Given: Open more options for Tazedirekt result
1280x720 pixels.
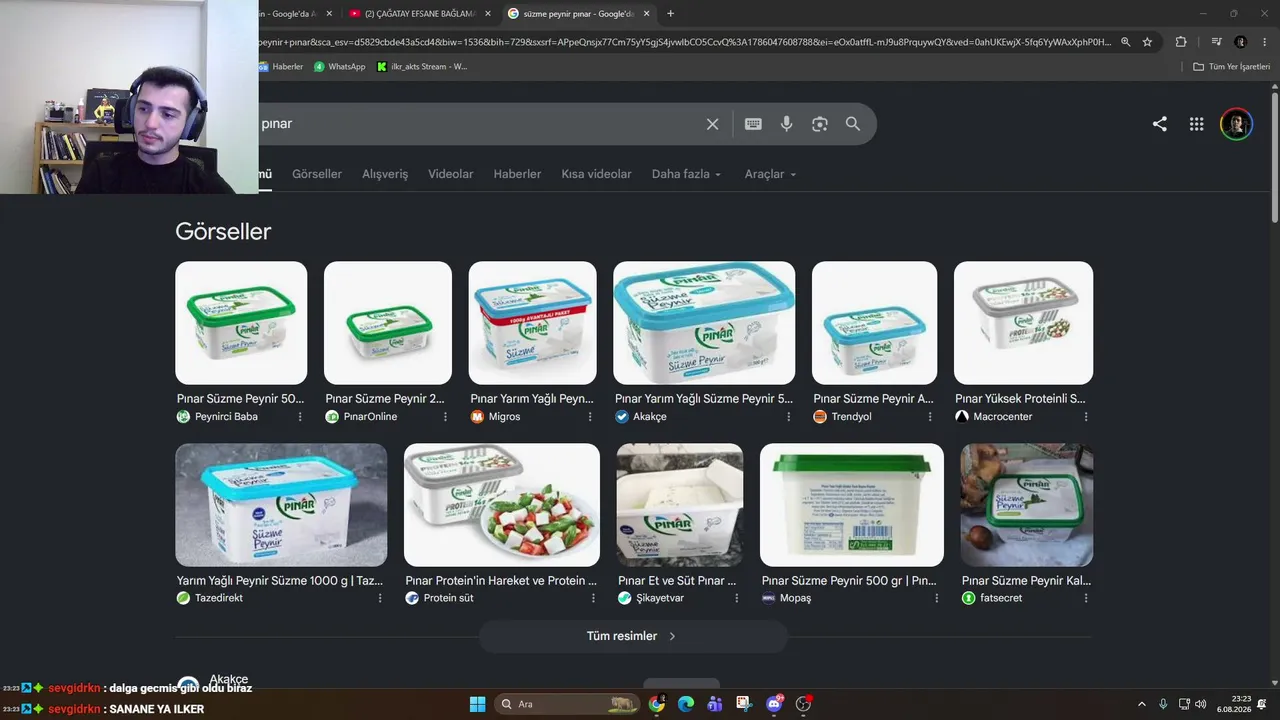Looking at the screenshot, I should [x=380, y=598].
